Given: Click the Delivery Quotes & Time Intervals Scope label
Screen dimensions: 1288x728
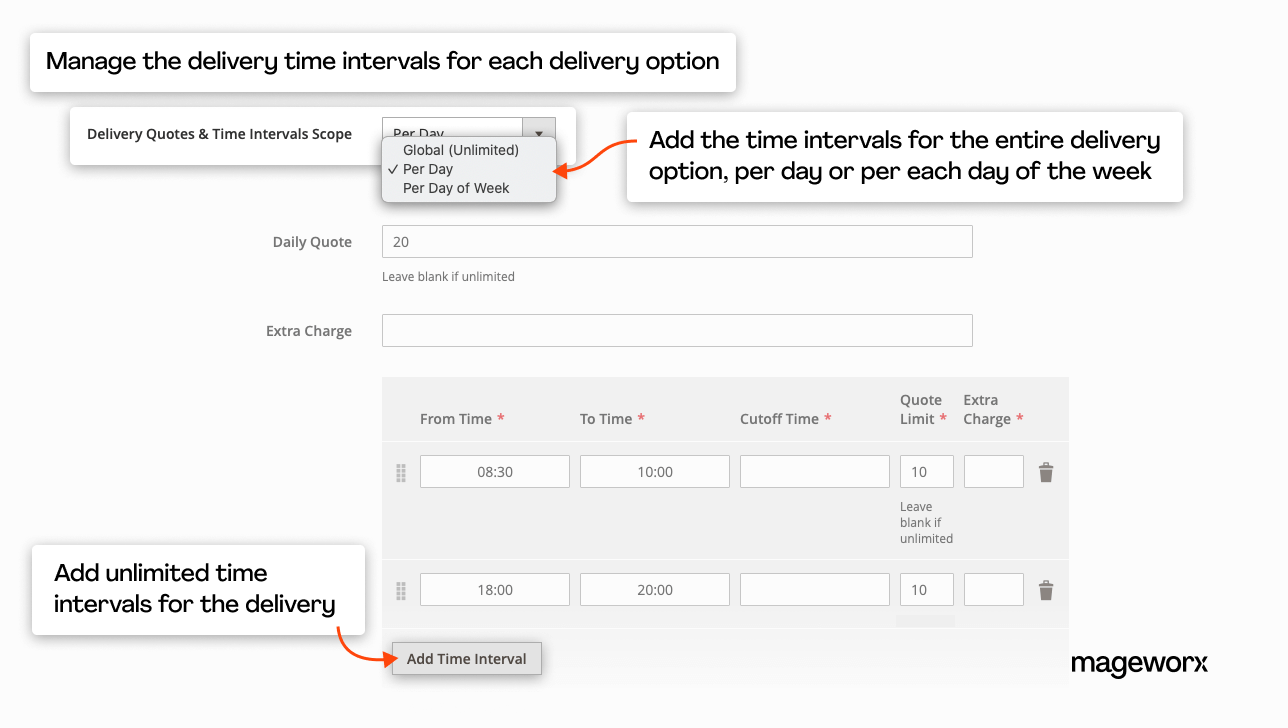Looking at the screenshot, I should 220,133.
